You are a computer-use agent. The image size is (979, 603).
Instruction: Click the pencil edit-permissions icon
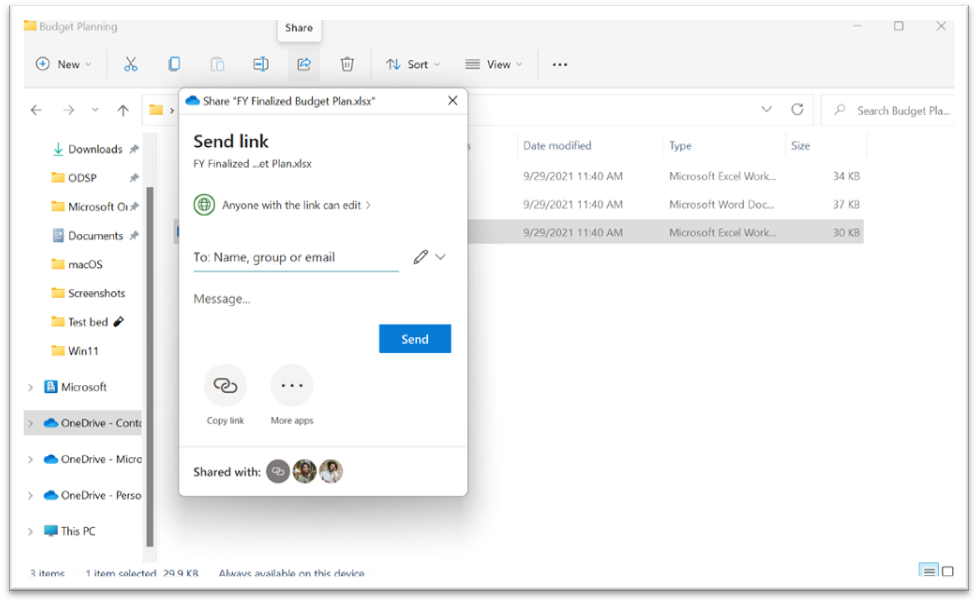(420, 257)
